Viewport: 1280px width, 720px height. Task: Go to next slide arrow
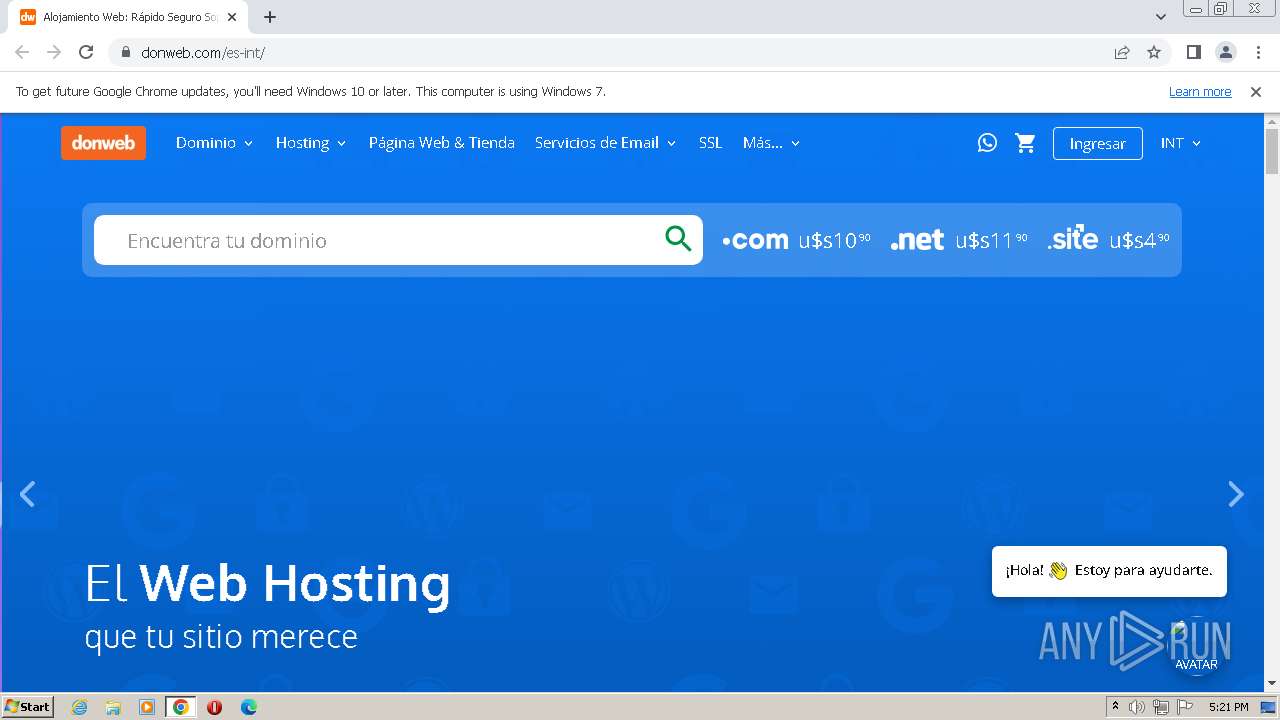(x=1236, y=494)
